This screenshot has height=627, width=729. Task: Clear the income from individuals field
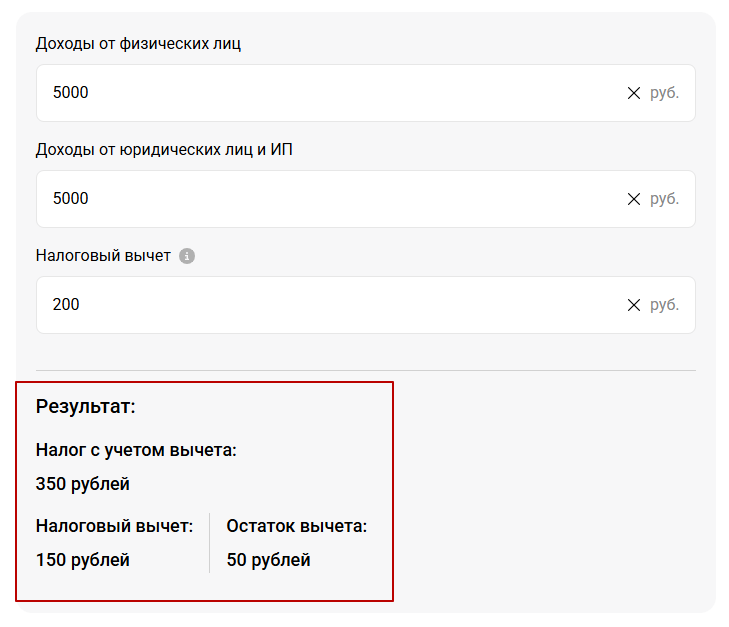point(634,93)
